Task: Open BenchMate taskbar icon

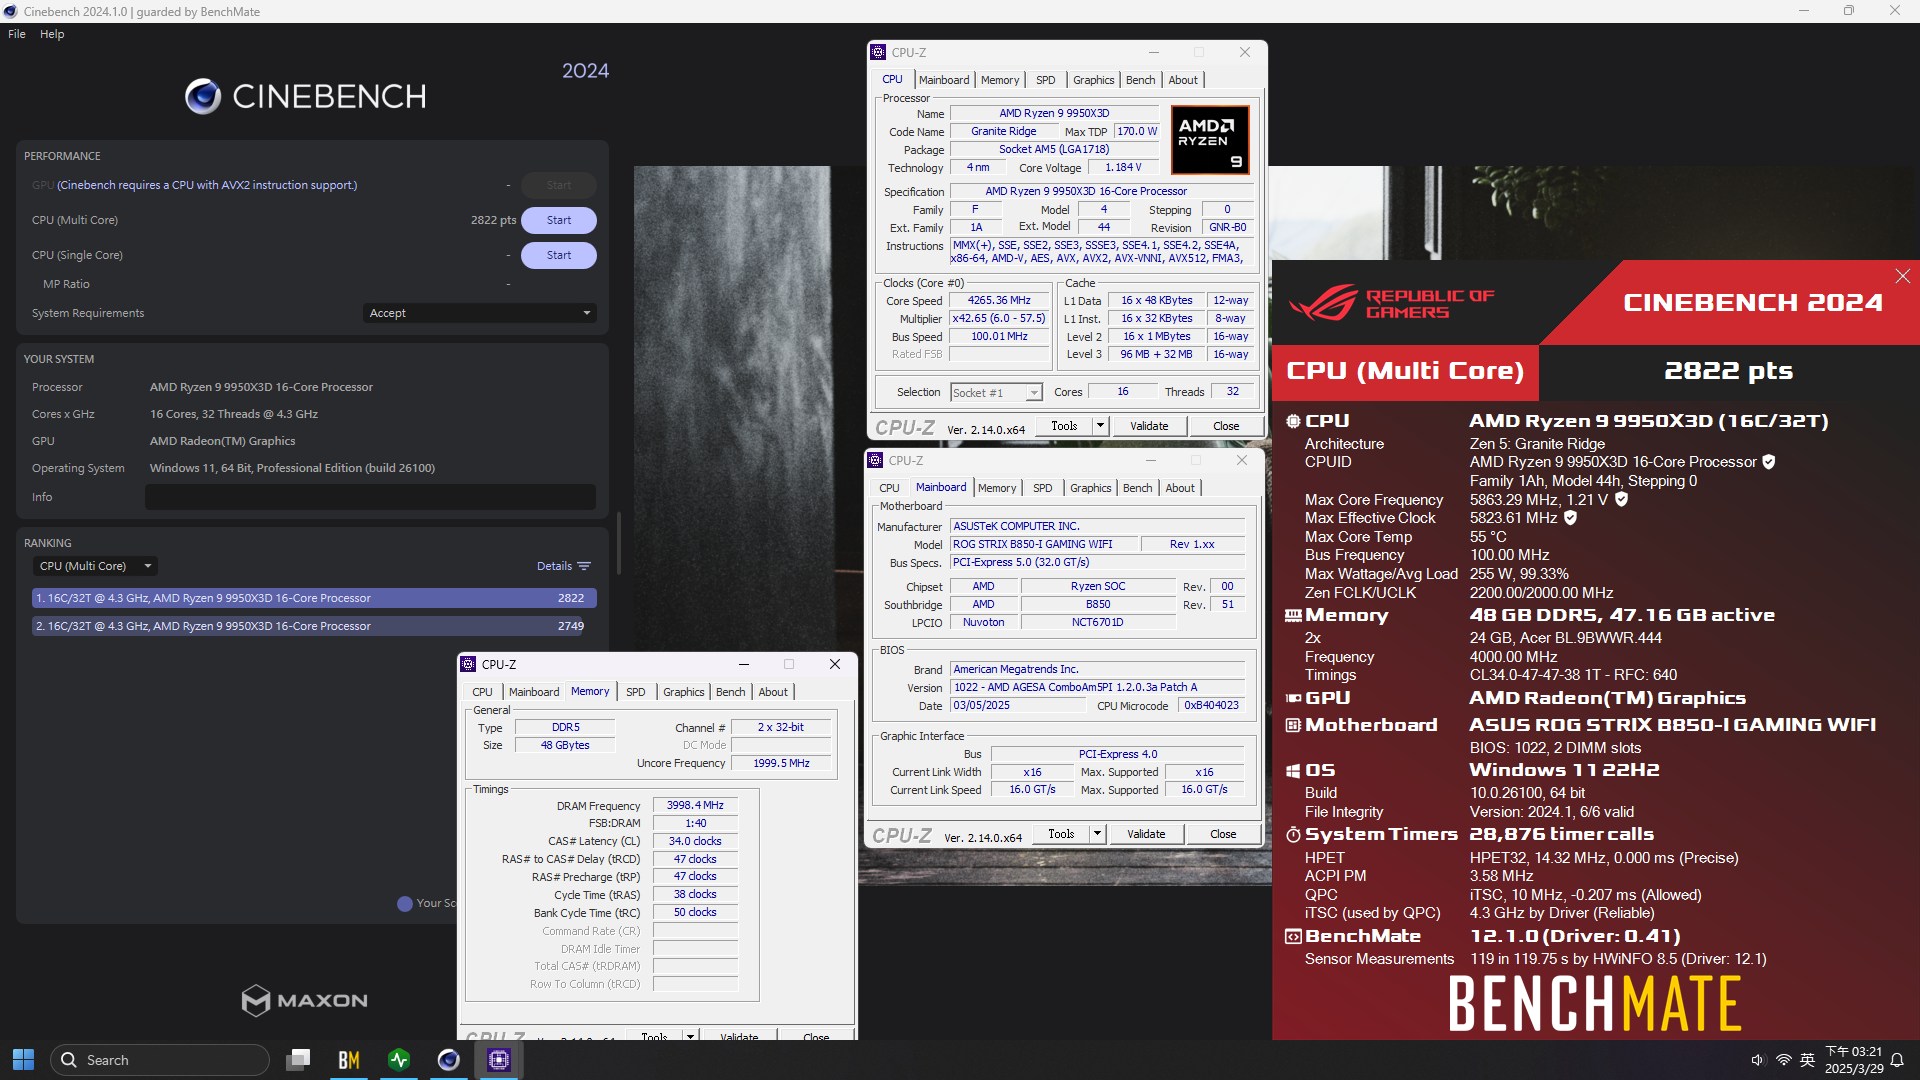Action: [349, 1060]
